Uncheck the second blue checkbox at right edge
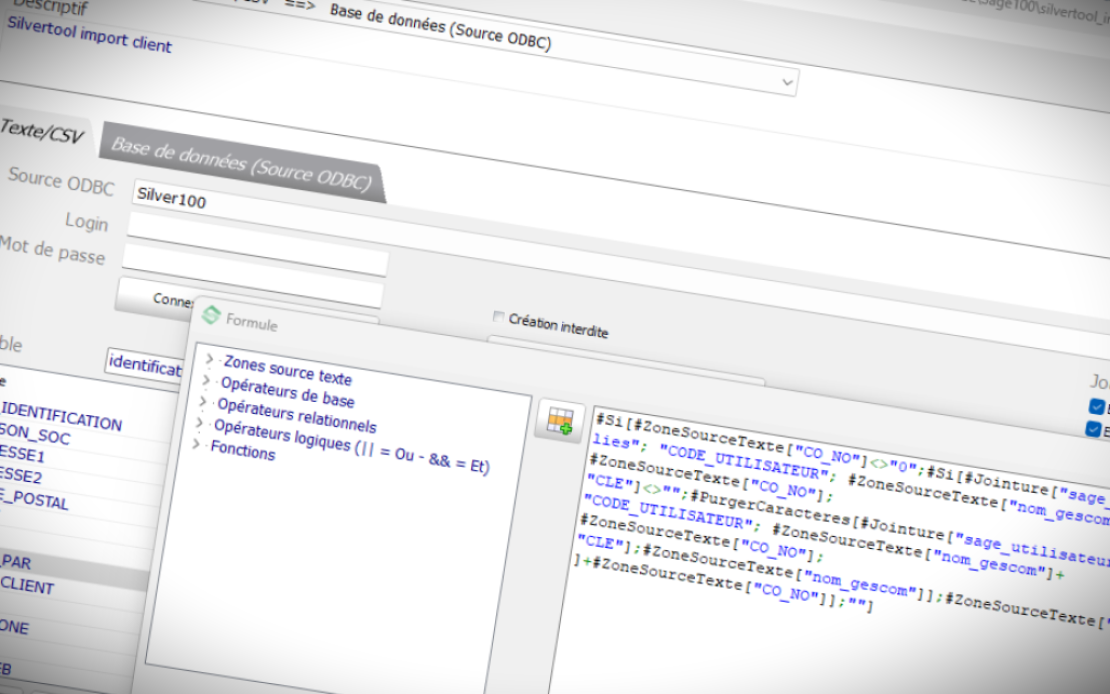1110x694 pixels. point(1094,430)
